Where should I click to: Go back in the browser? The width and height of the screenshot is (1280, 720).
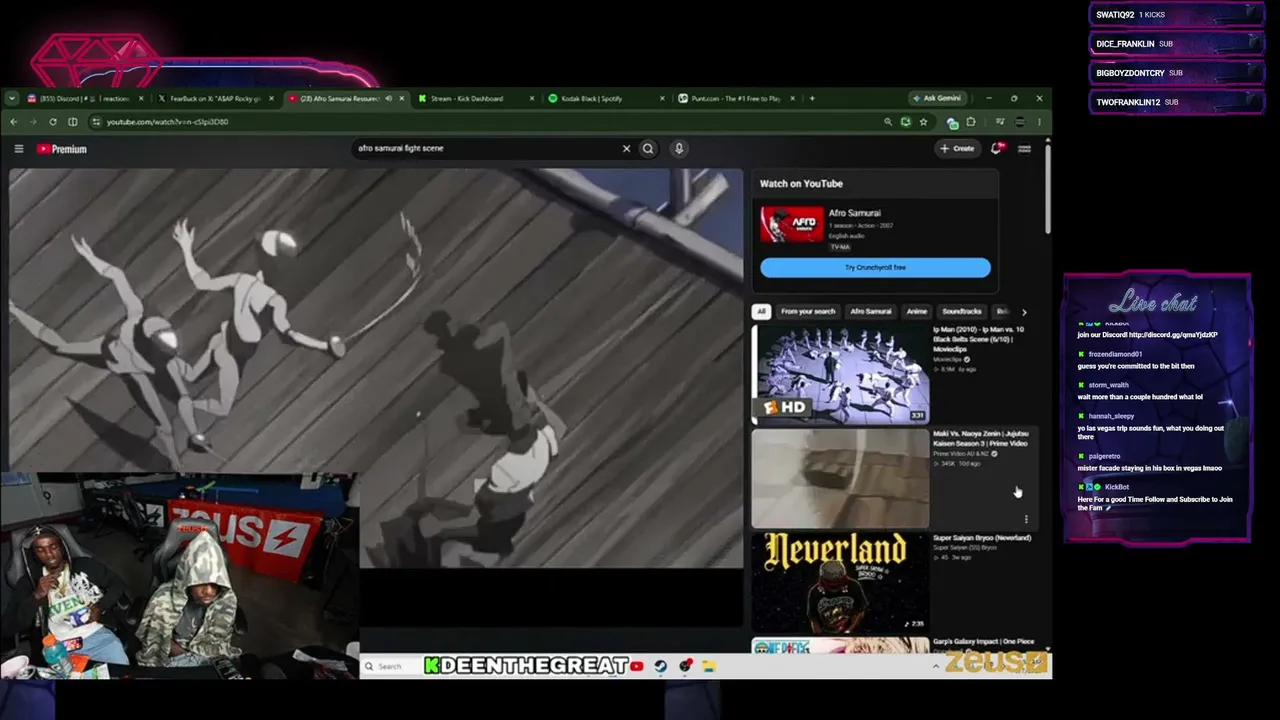coord(13,122)
